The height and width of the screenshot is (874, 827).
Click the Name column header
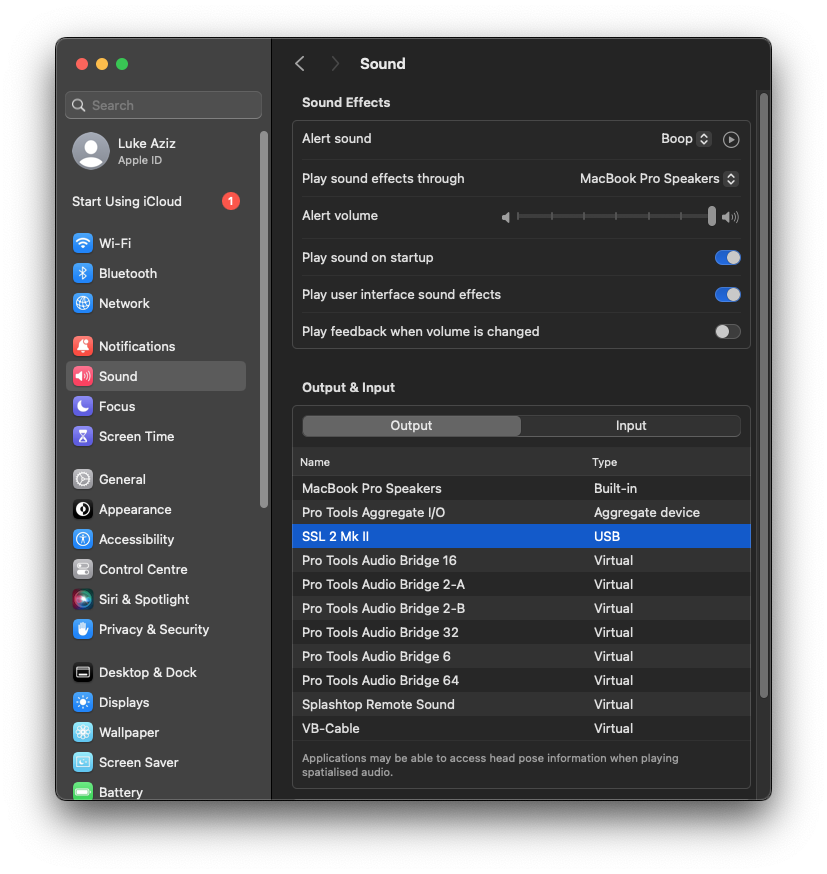pos(315,462)
